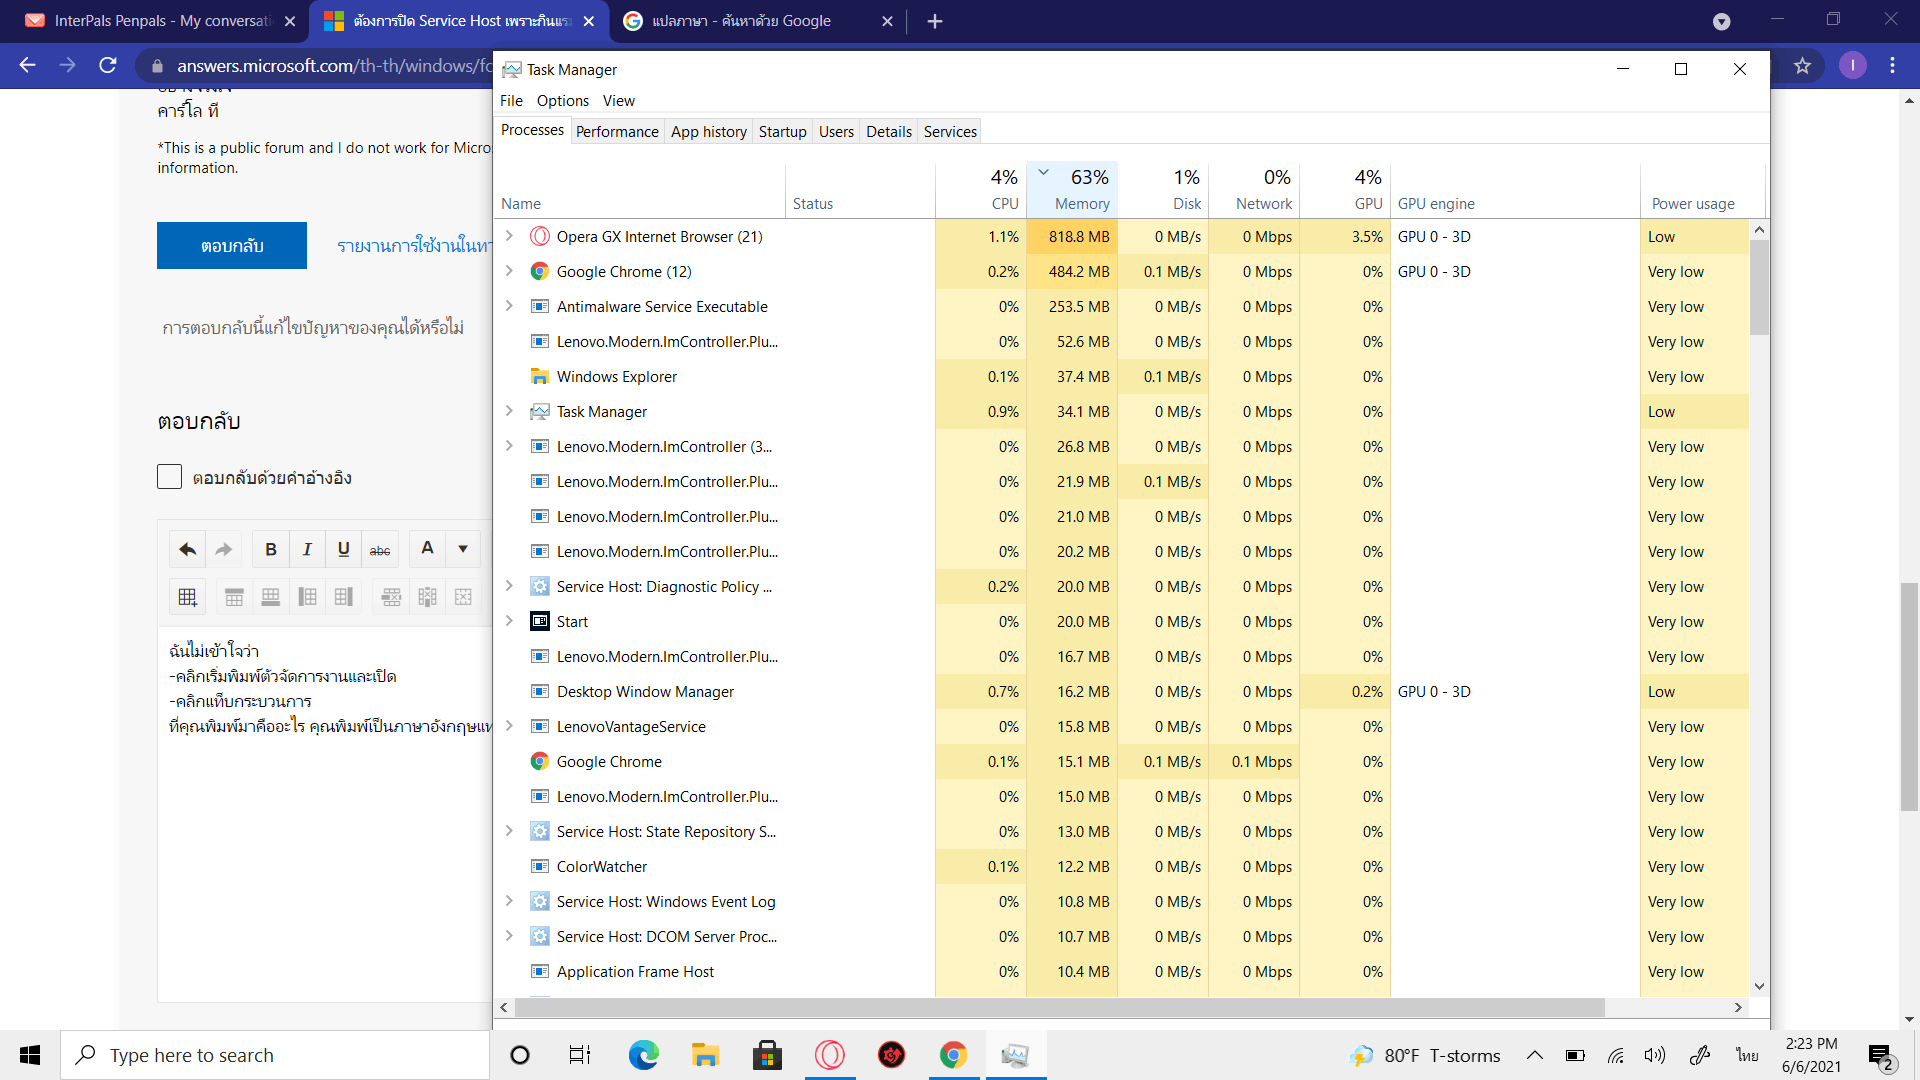The width and height of the screenshot is (1920, 1080).
Task: Open the font color dropdown arrow
Action: tap(463, 549)
